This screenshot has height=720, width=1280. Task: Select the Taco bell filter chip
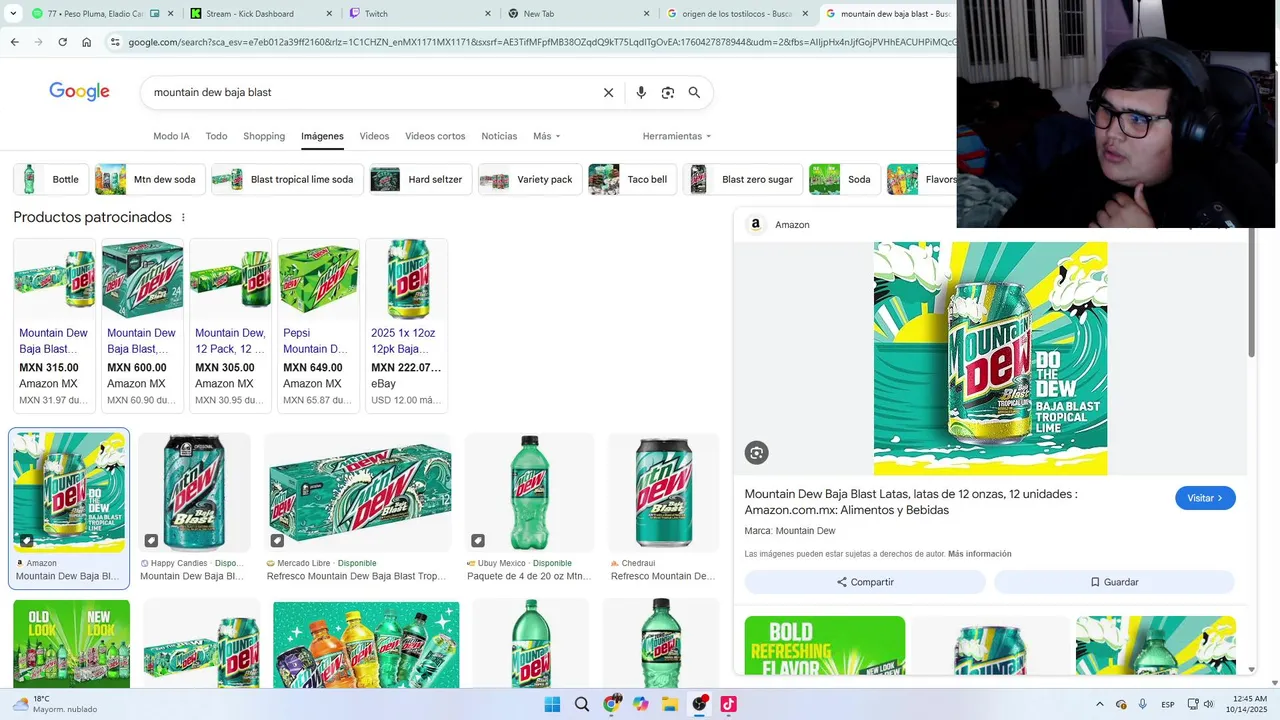coord(632,179)
